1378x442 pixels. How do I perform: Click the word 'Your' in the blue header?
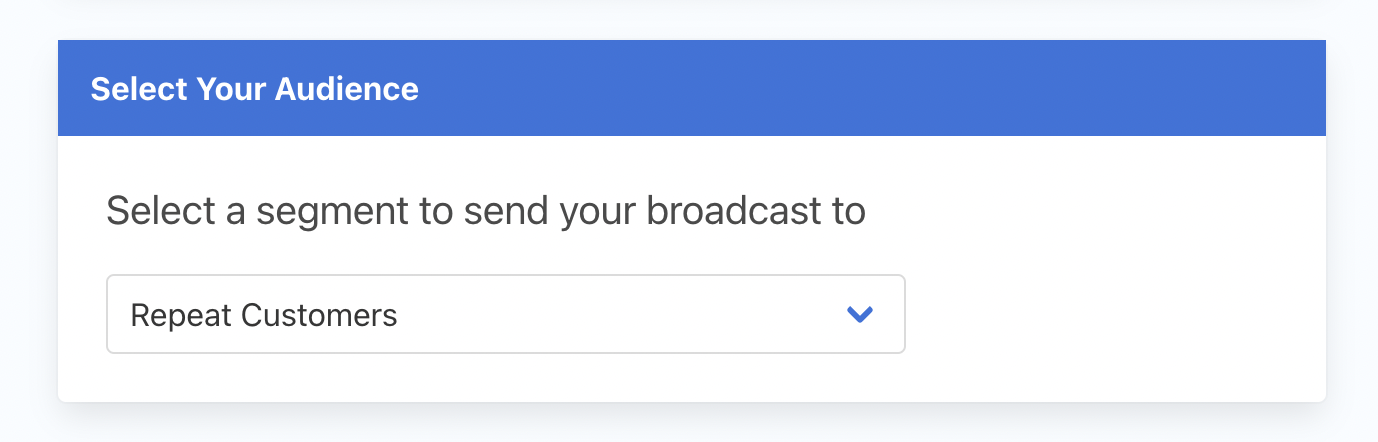tap(231, 89)
